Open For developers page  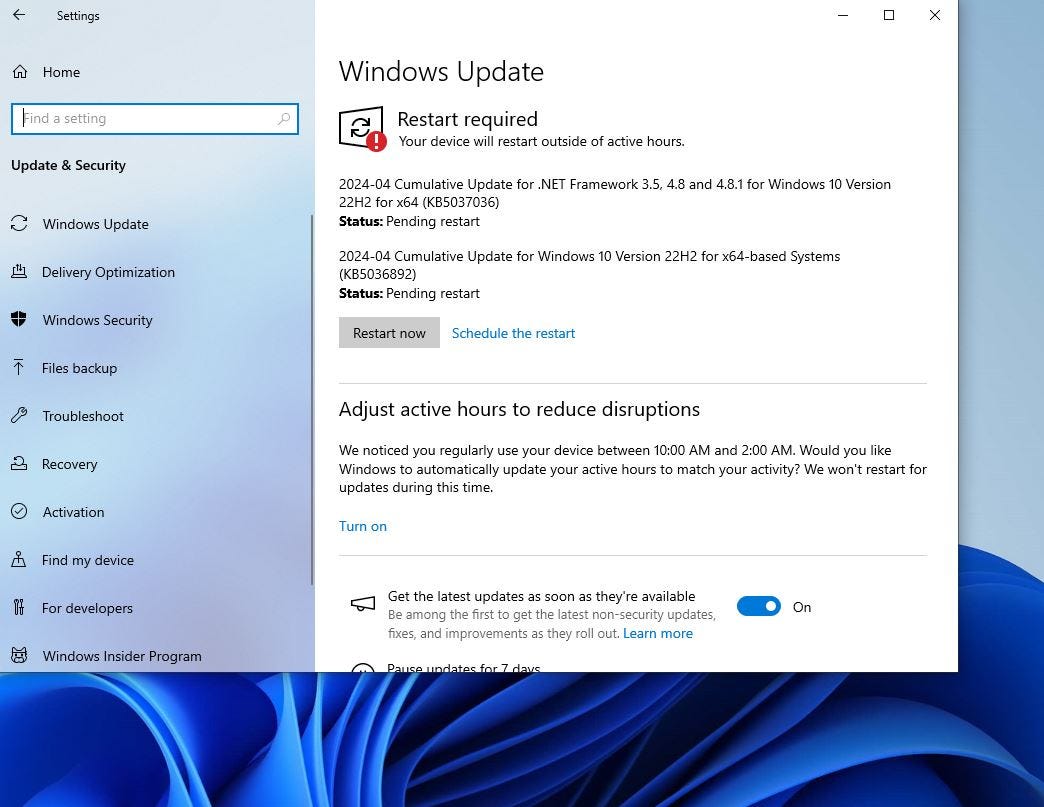click(x=87, y=607)
